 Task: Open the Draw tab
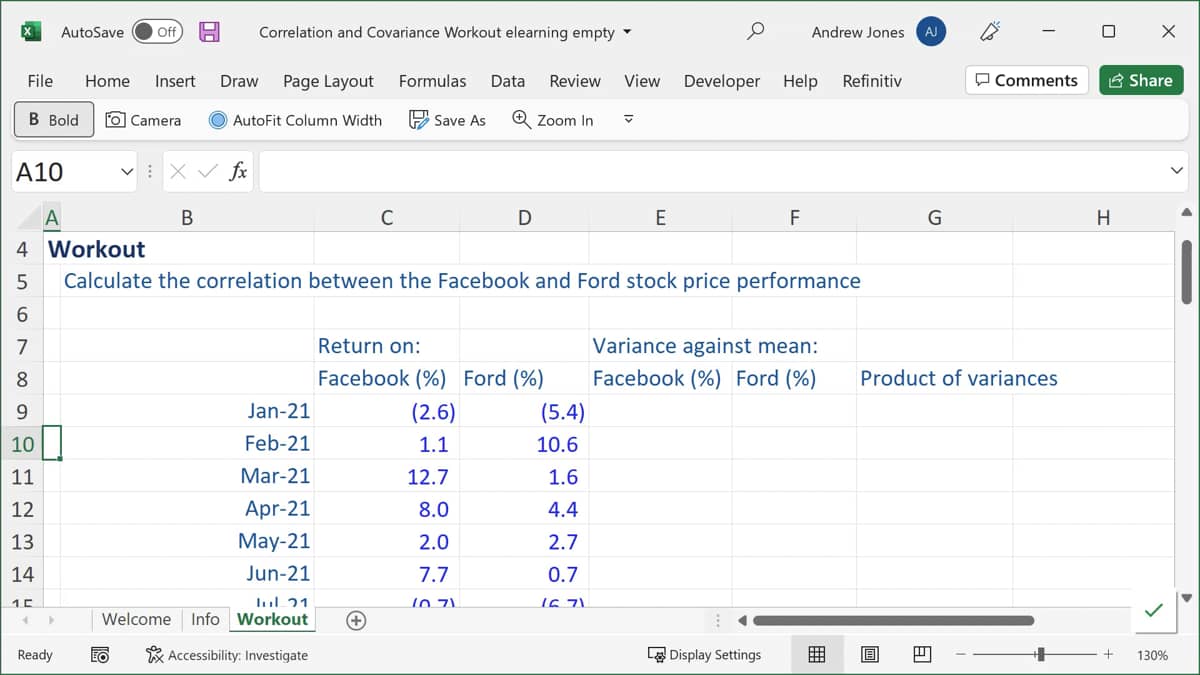tap(239, 81)
